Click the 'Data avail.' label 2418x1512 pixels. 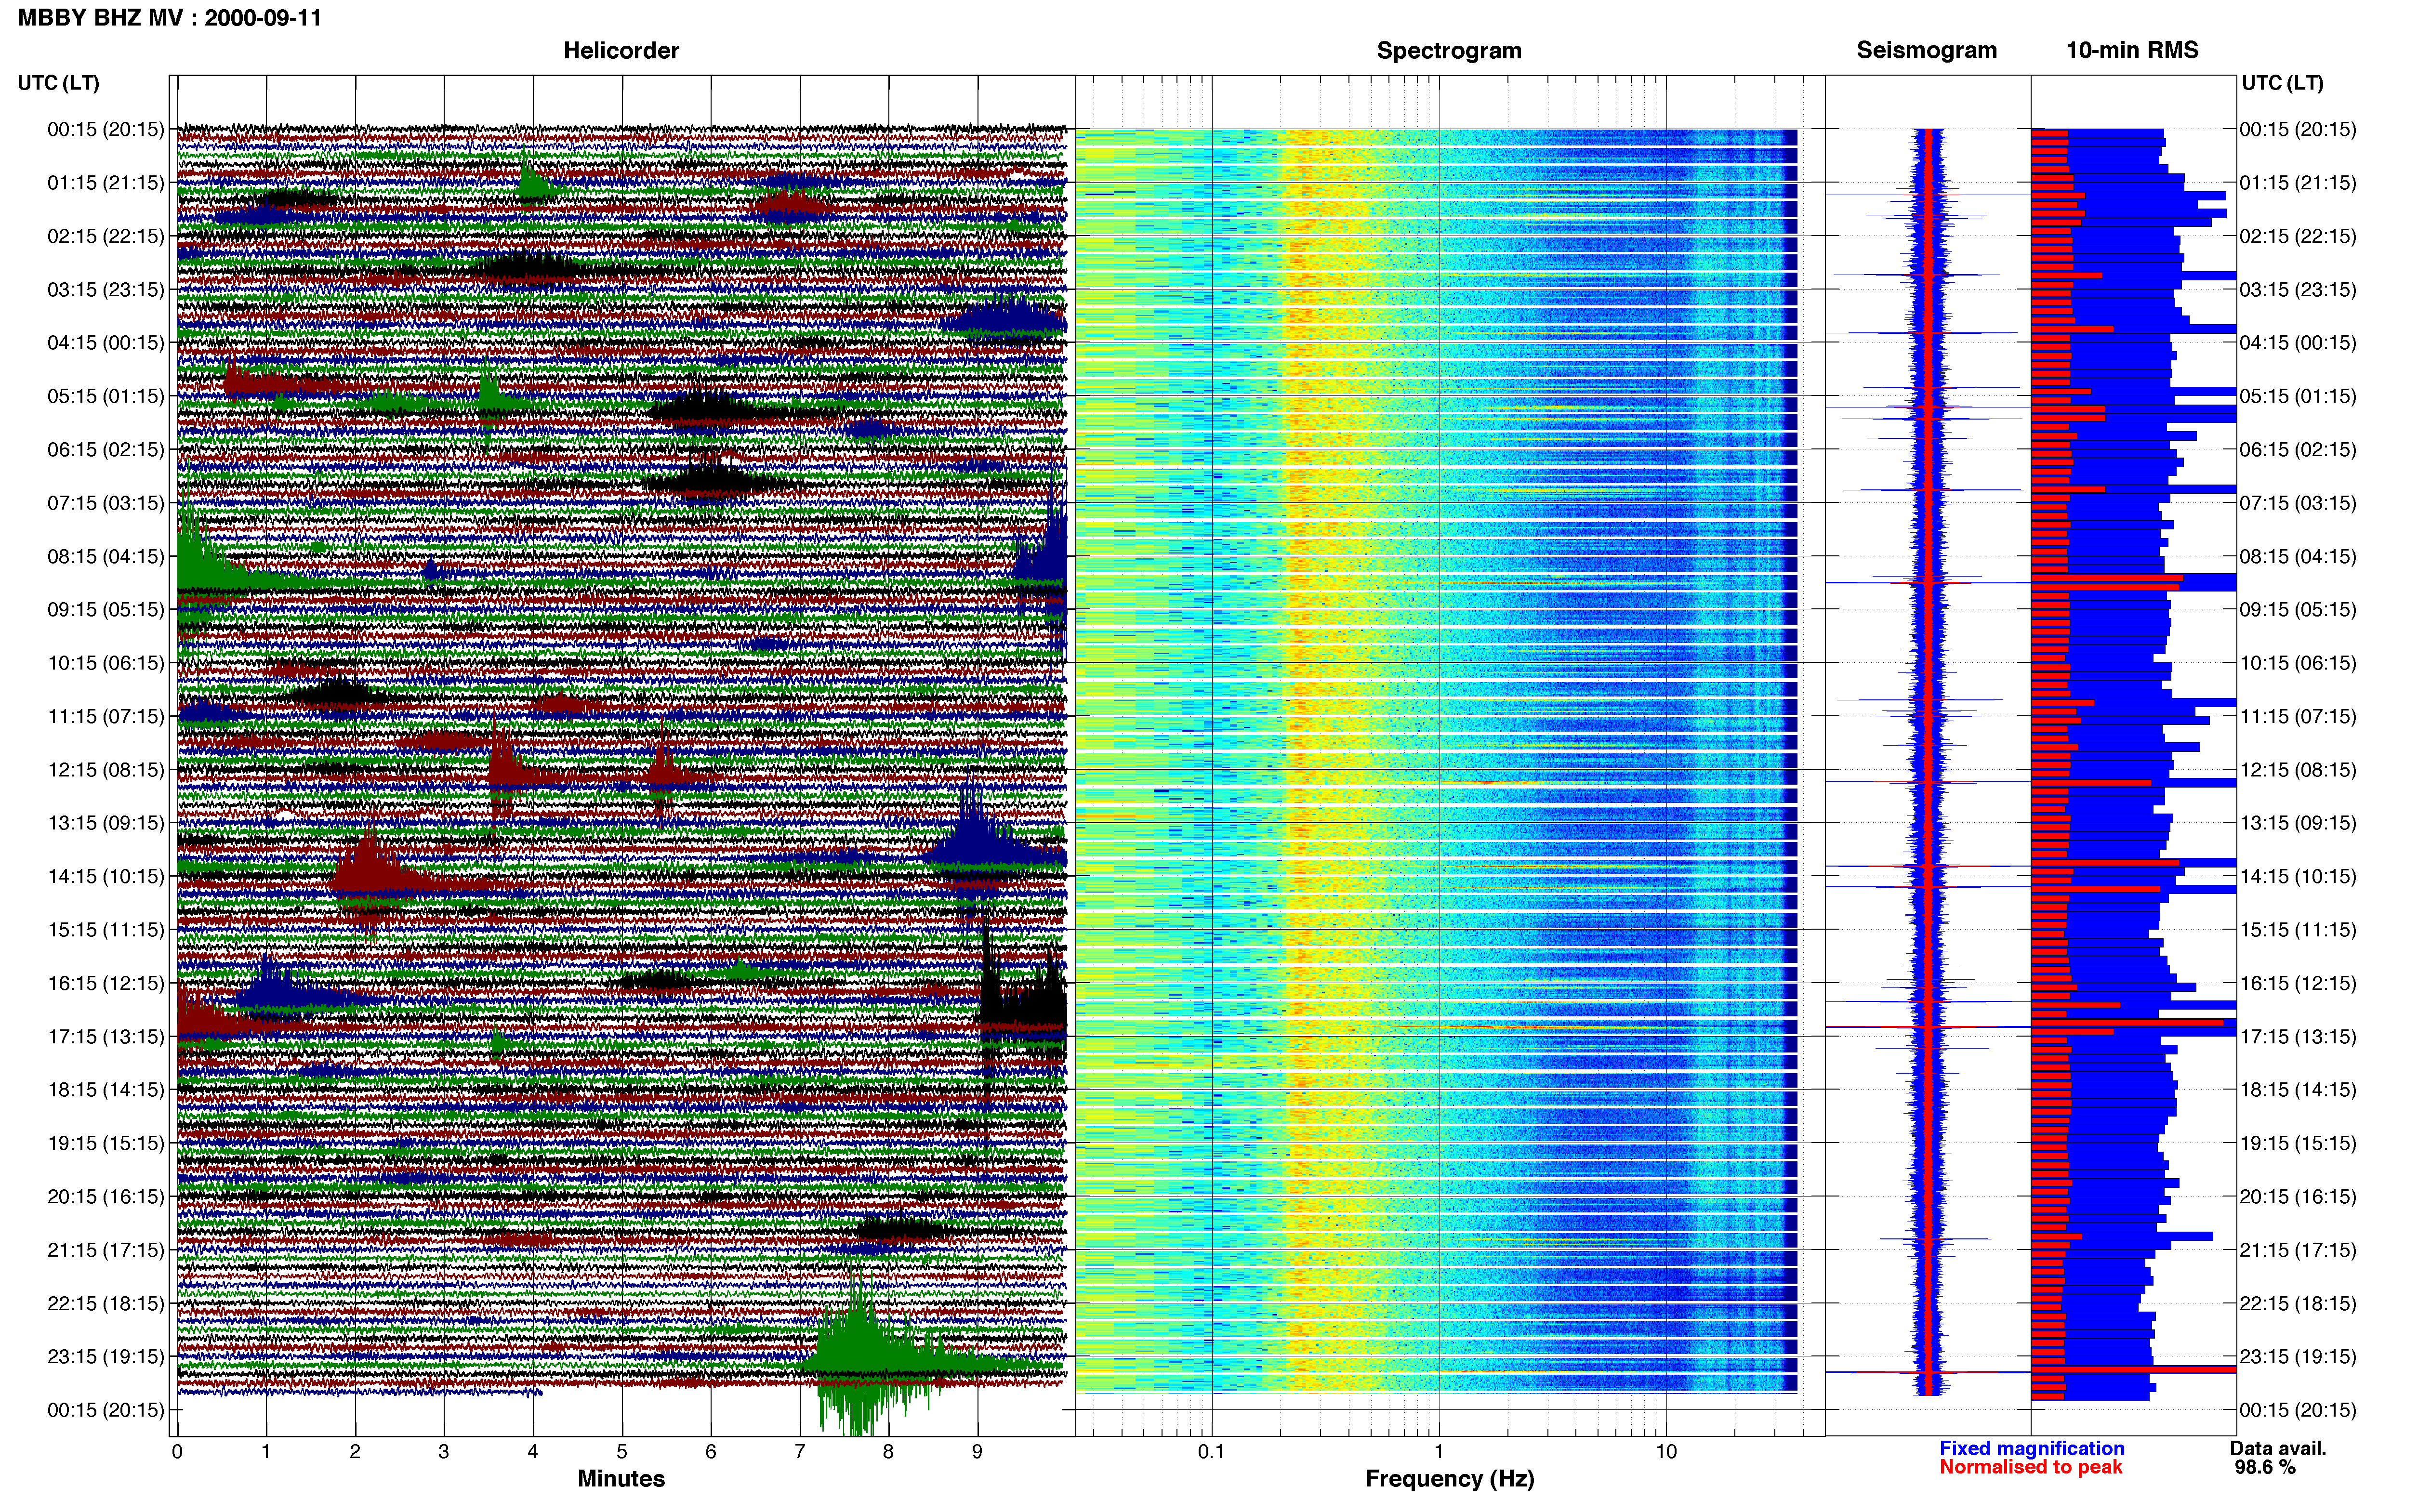pos(2278,1448)
